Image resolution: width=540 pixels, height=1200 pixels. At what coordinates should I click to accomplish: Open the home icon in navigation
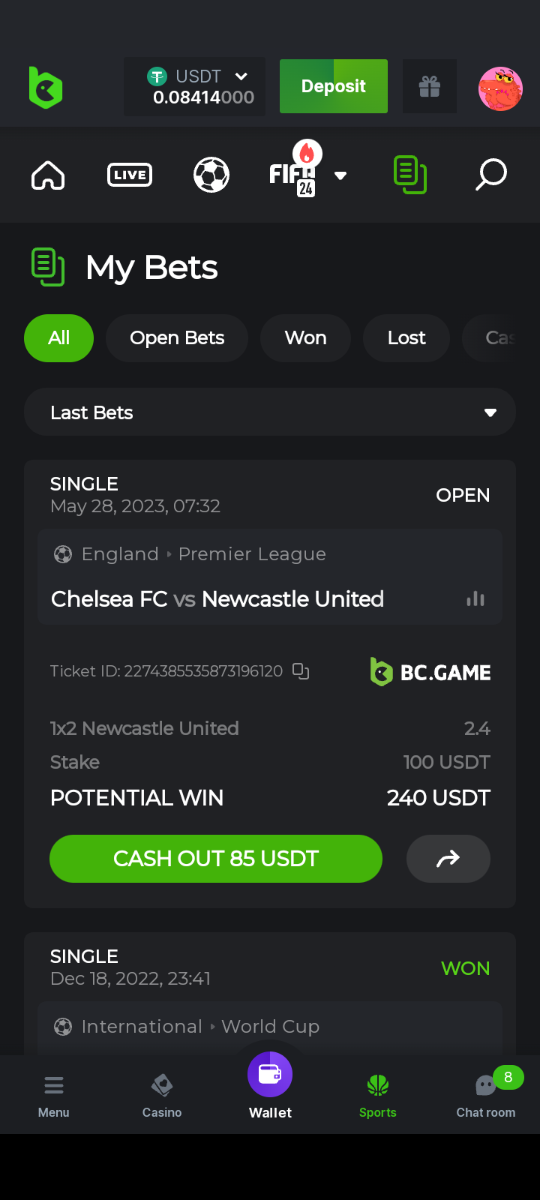(x=48, y=175)
